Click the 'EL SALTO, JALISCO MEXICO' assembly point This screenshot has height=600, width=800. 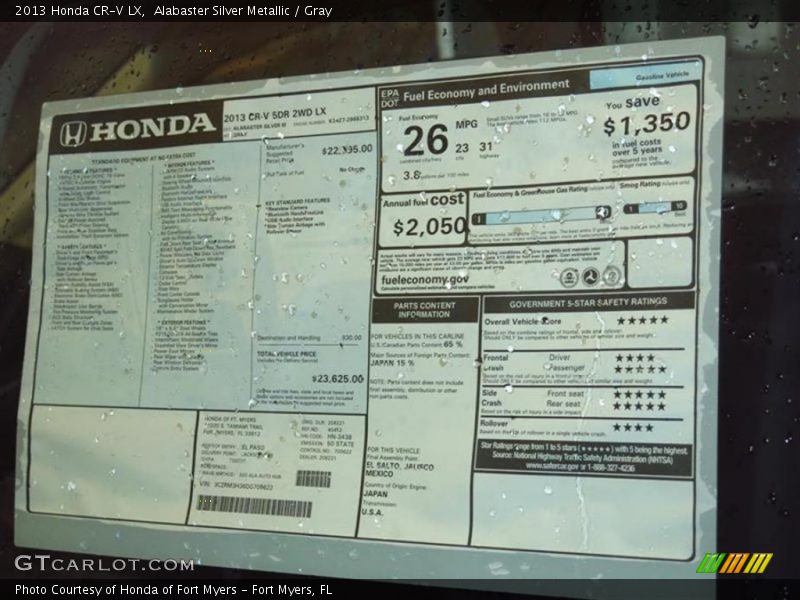[x=399, y=469]
